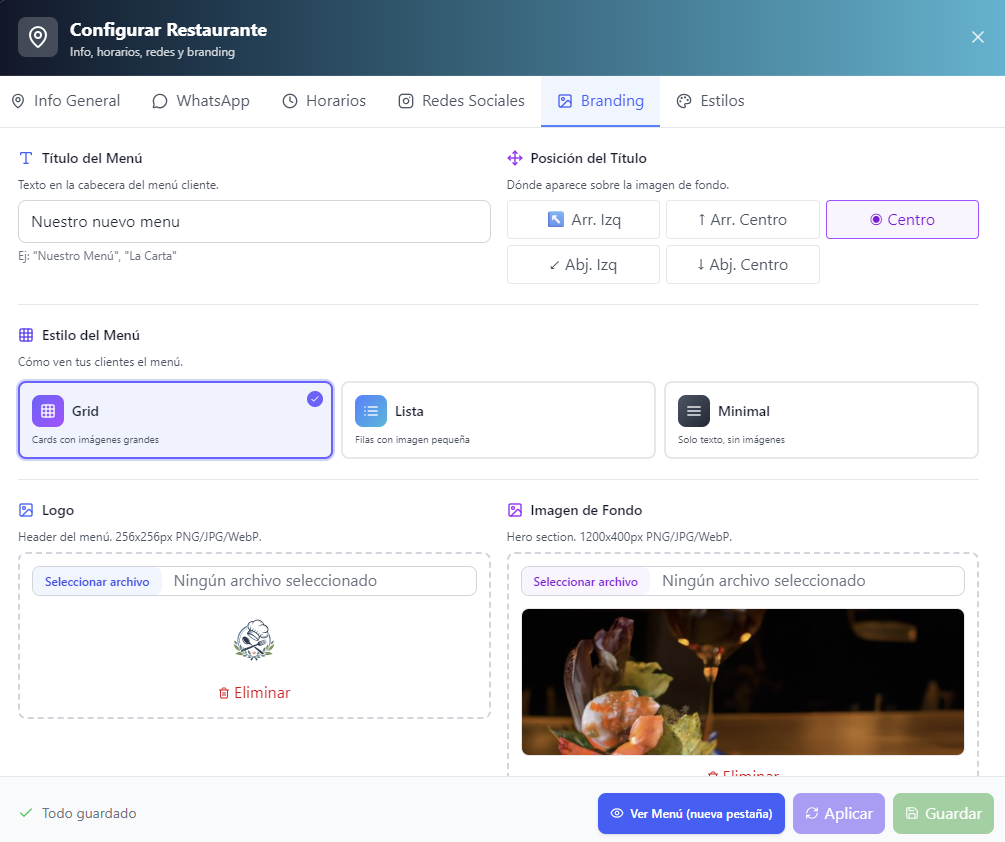
Task: Click the "Nuestro nuevo menu" title field
Action: 254,221
